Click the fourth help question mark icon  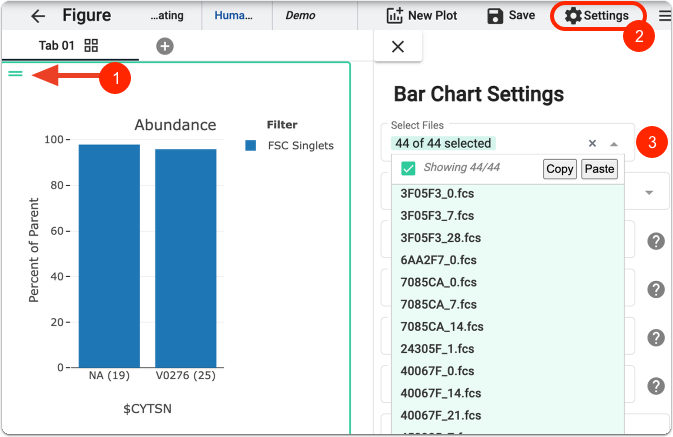tap(656, 386)
